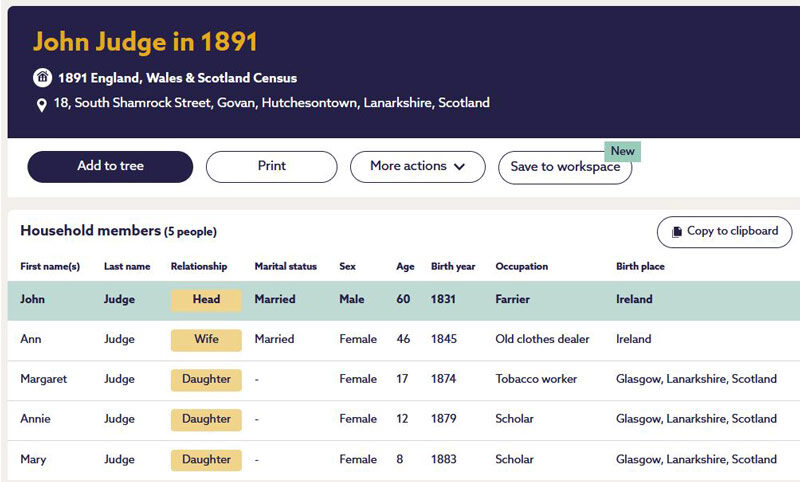The height and width of the screenshot is (482, 800).
Task: Click the Print button
Action: click(271, 167)
